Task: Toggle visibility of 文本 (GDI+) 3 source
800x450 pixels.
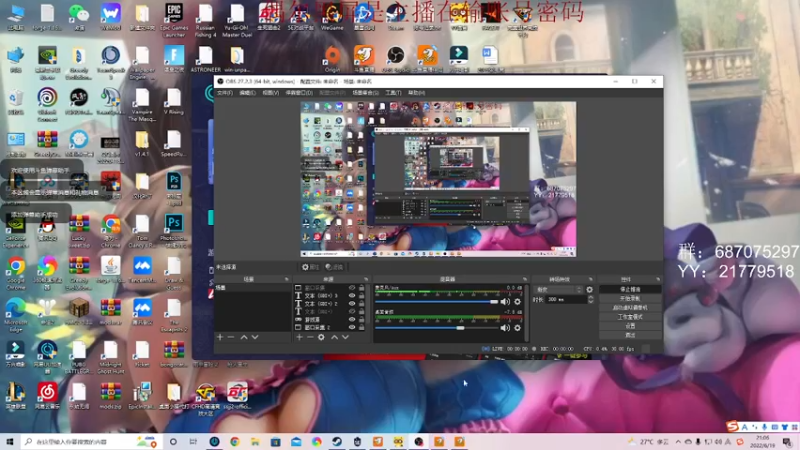Action: (352, 295)
